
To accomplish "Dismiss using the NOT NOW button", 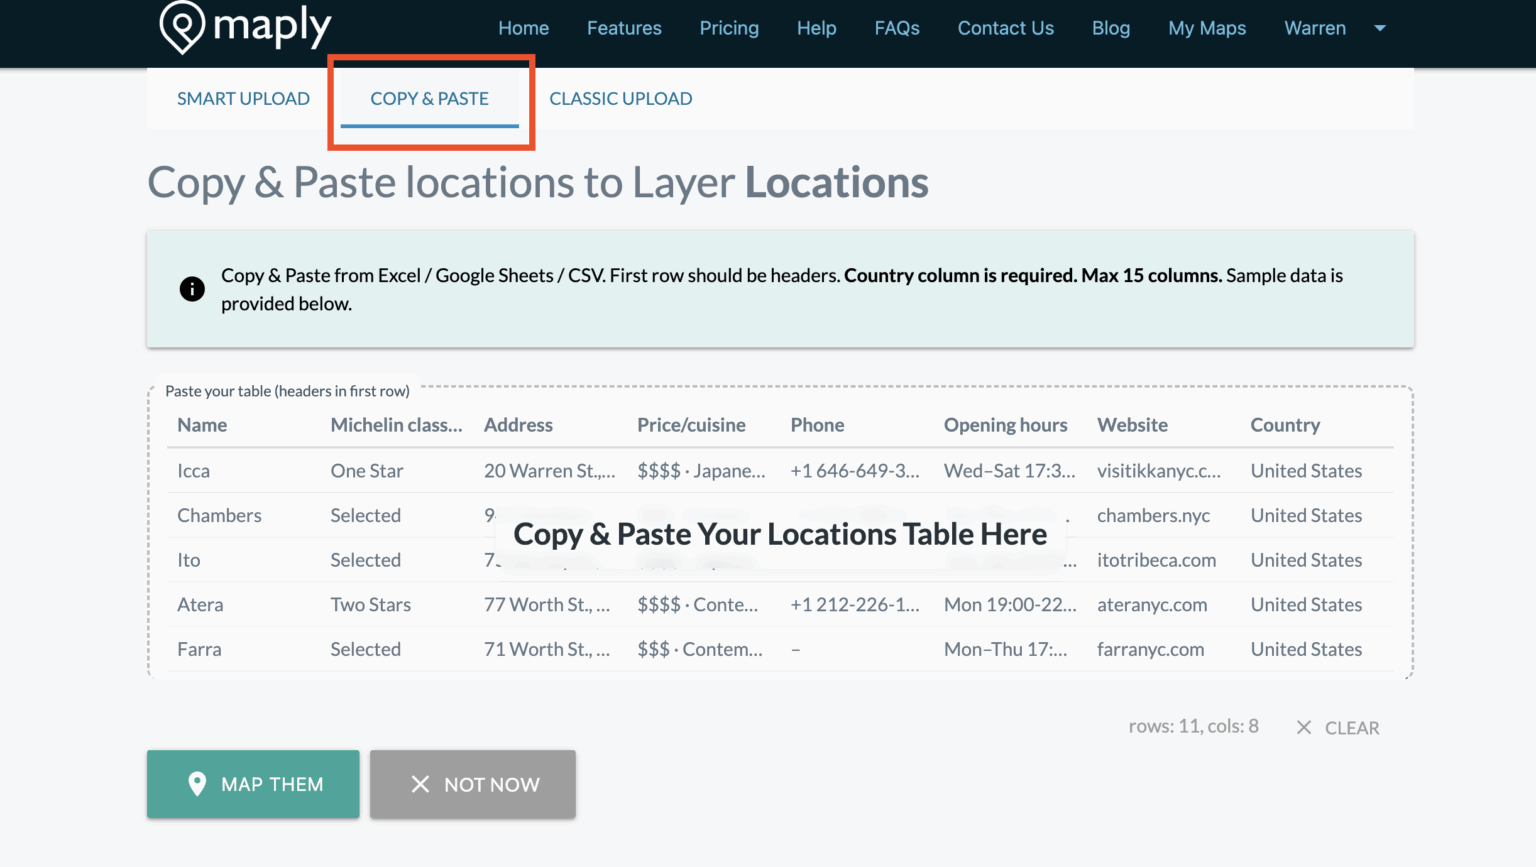I will (472, 784).
